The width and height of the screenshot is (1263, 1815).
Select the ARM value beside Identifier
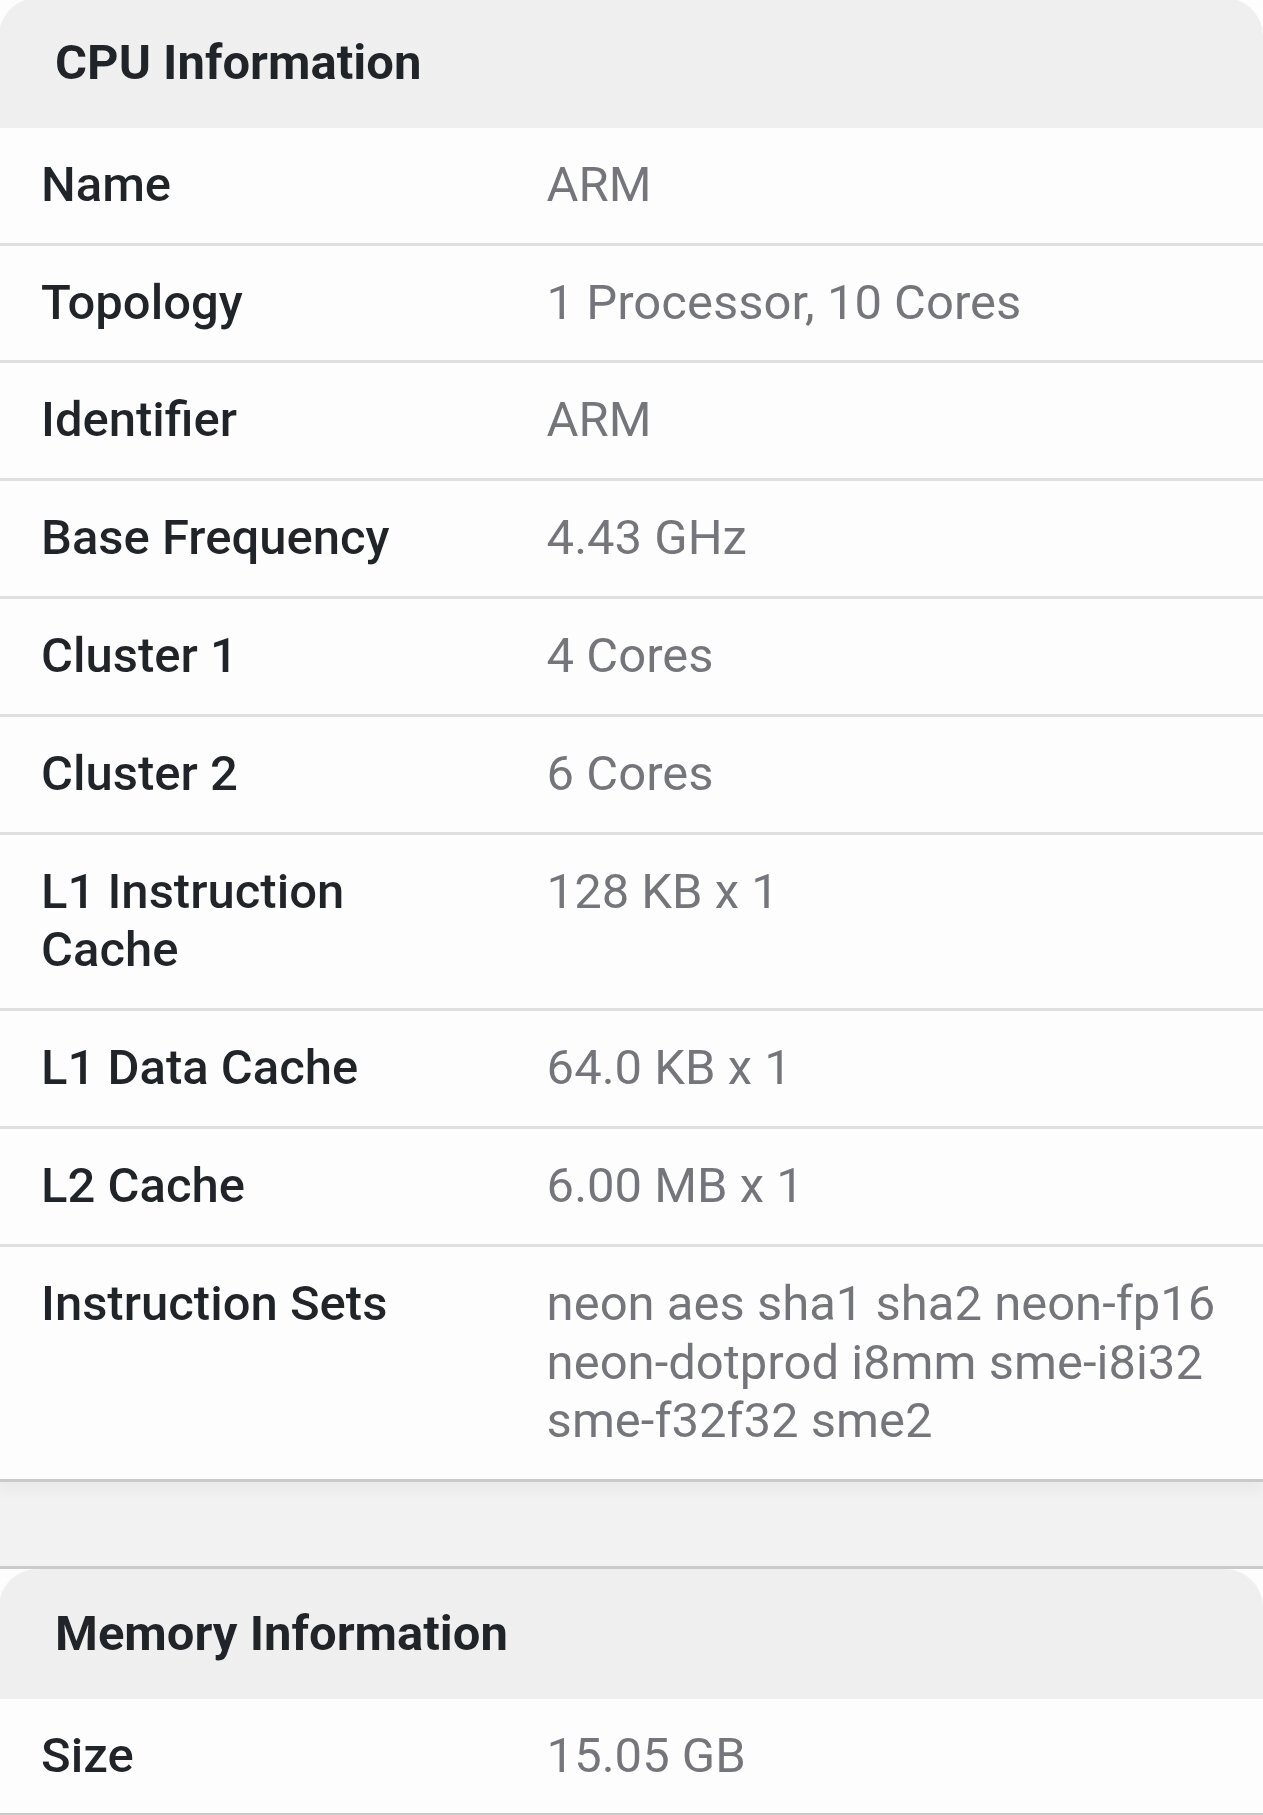pos(598,420)
